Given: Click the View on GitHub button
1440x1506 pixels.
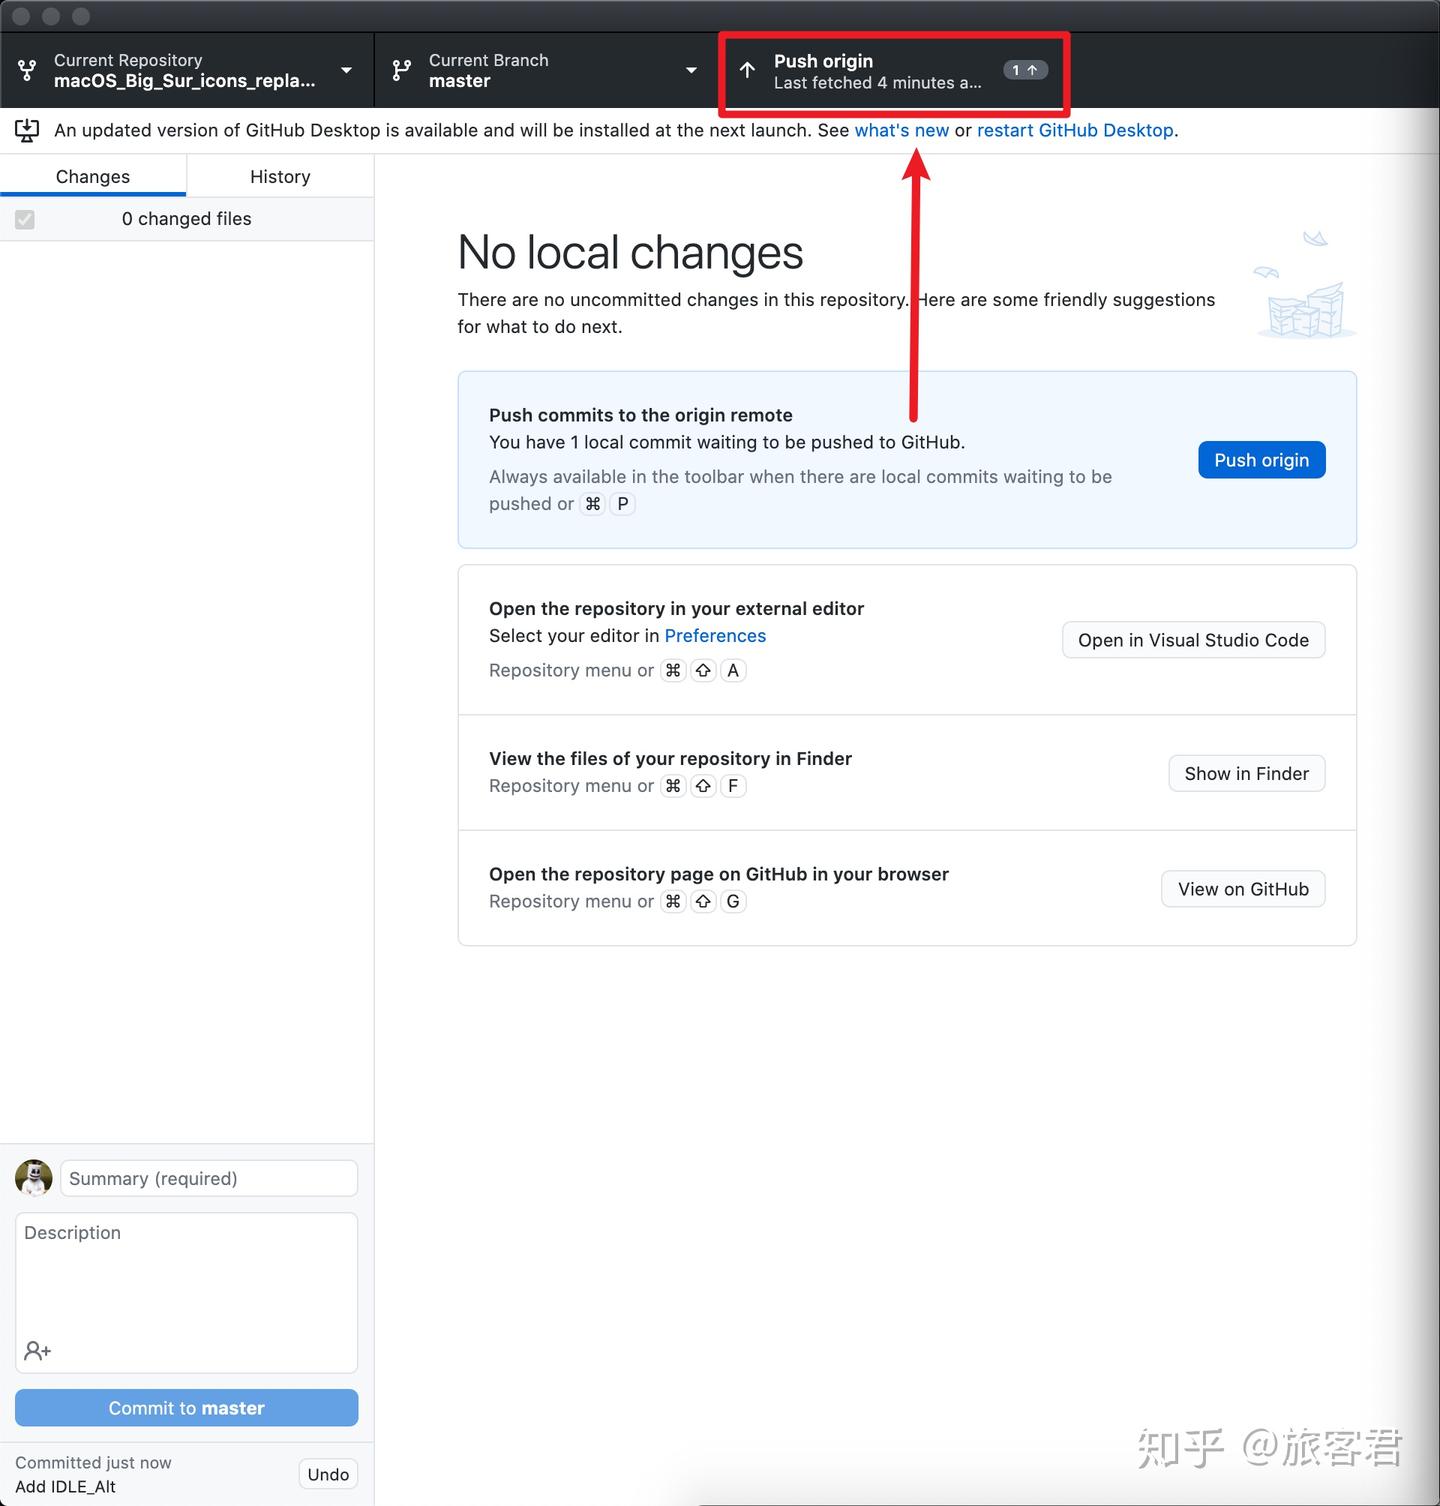Looking at the screenshot, I should point(1244,889).
